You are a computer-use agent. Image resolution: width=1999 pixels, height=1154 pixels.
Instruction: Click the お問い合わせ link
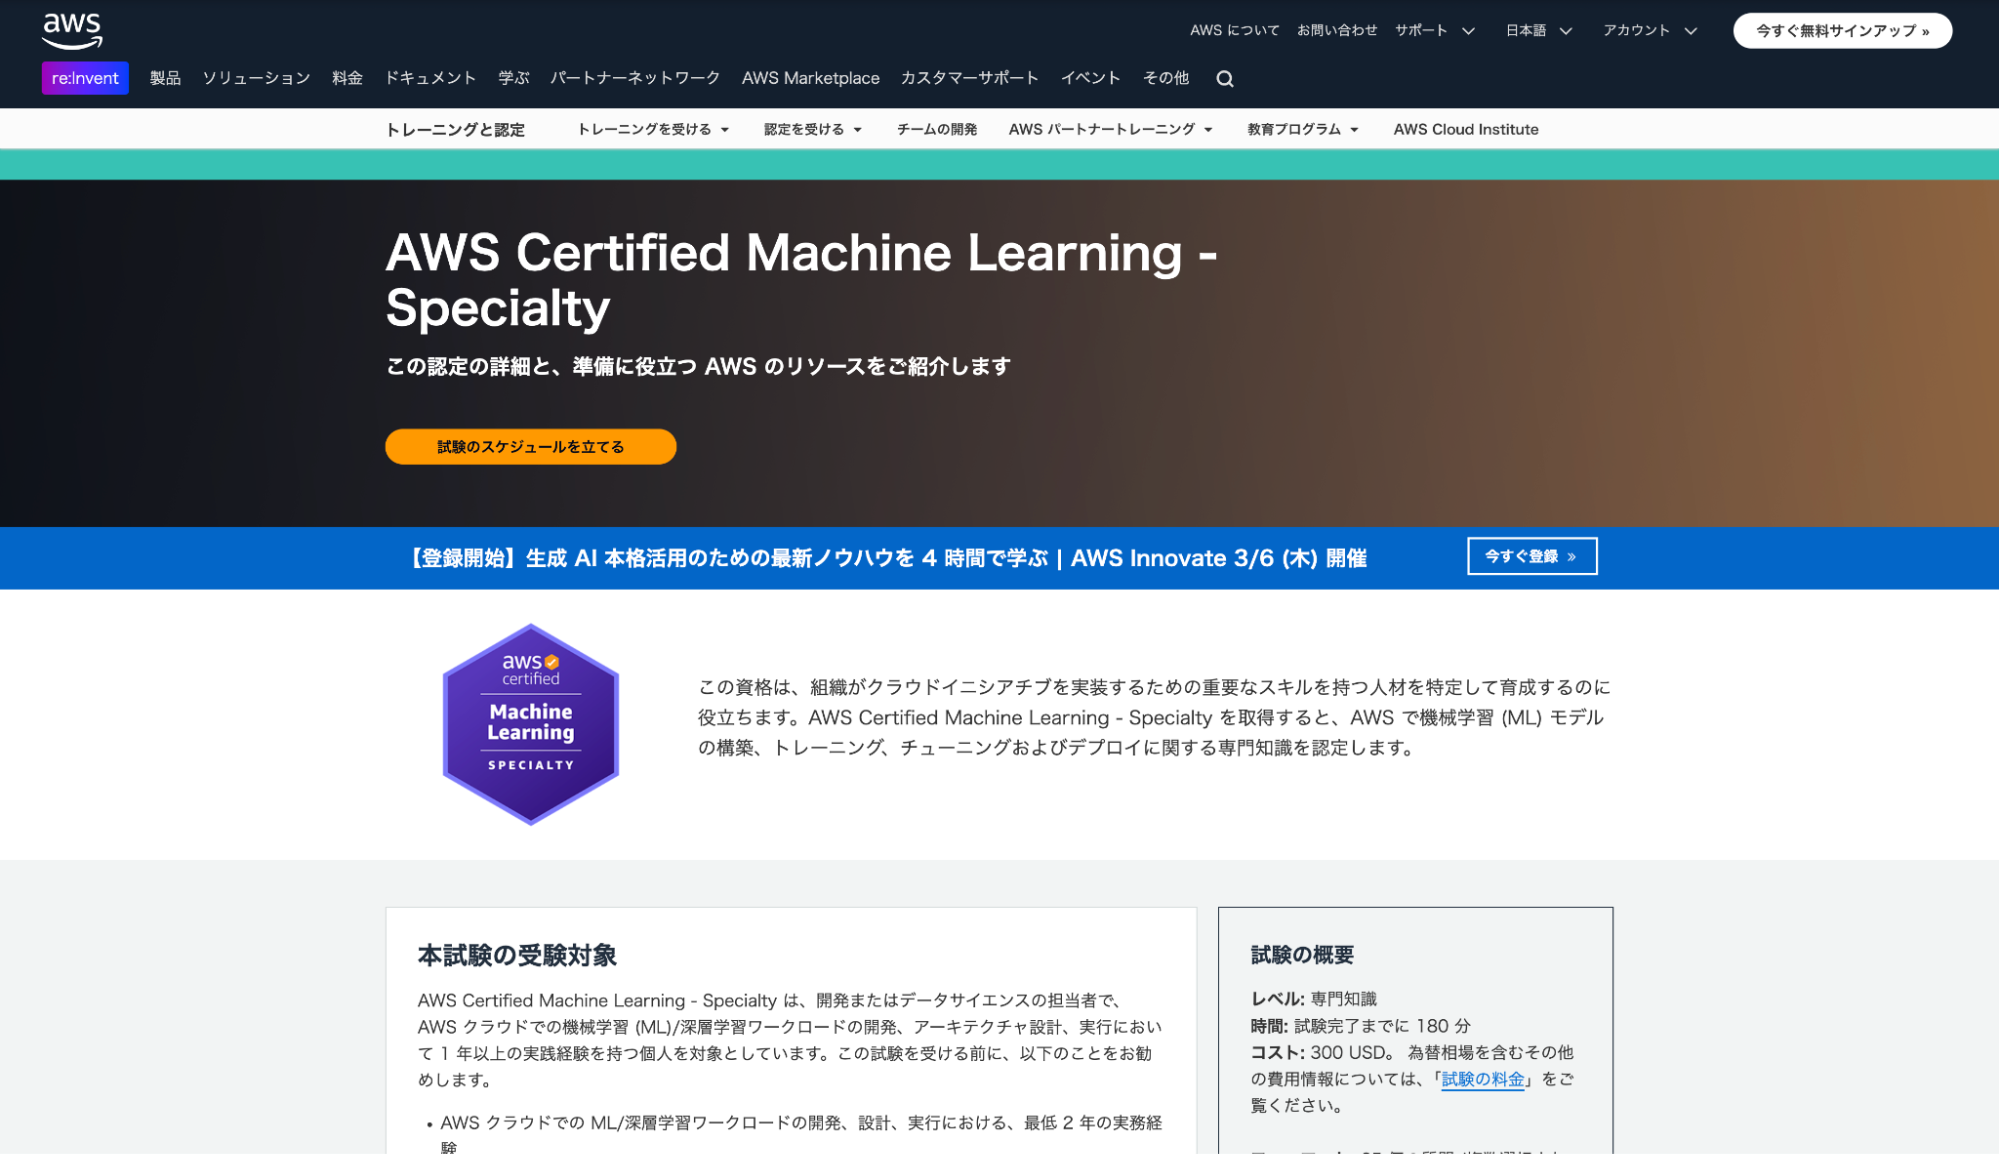[1337, 30]
